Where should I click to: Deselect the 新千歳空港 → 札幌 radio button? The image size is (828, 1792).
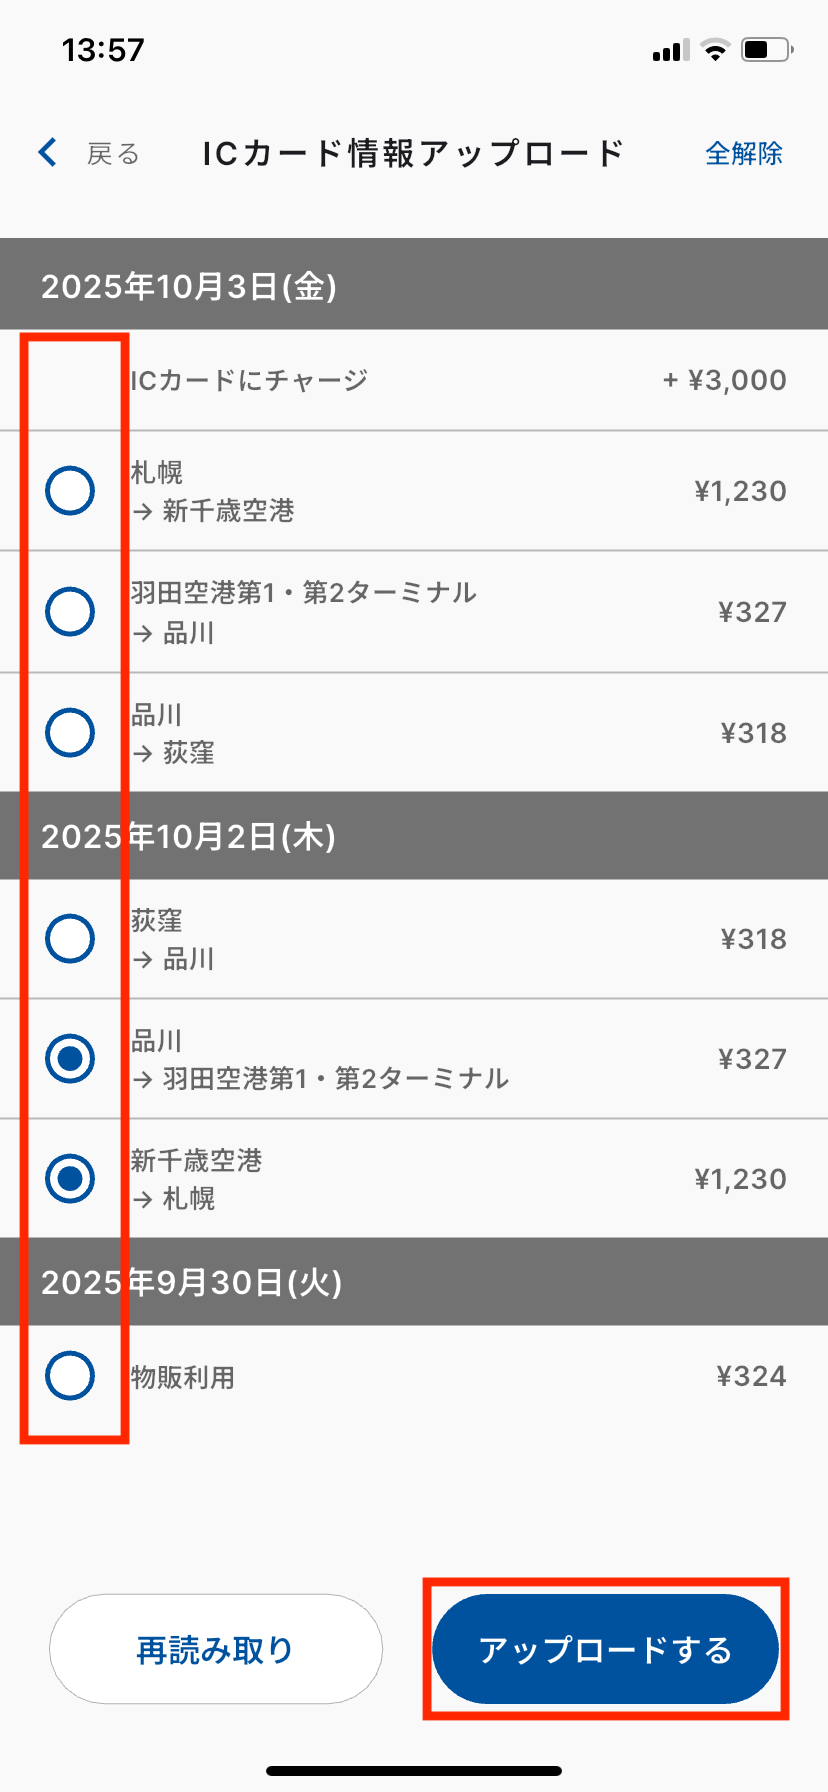pyautogui.click(x=70, y=1179)
